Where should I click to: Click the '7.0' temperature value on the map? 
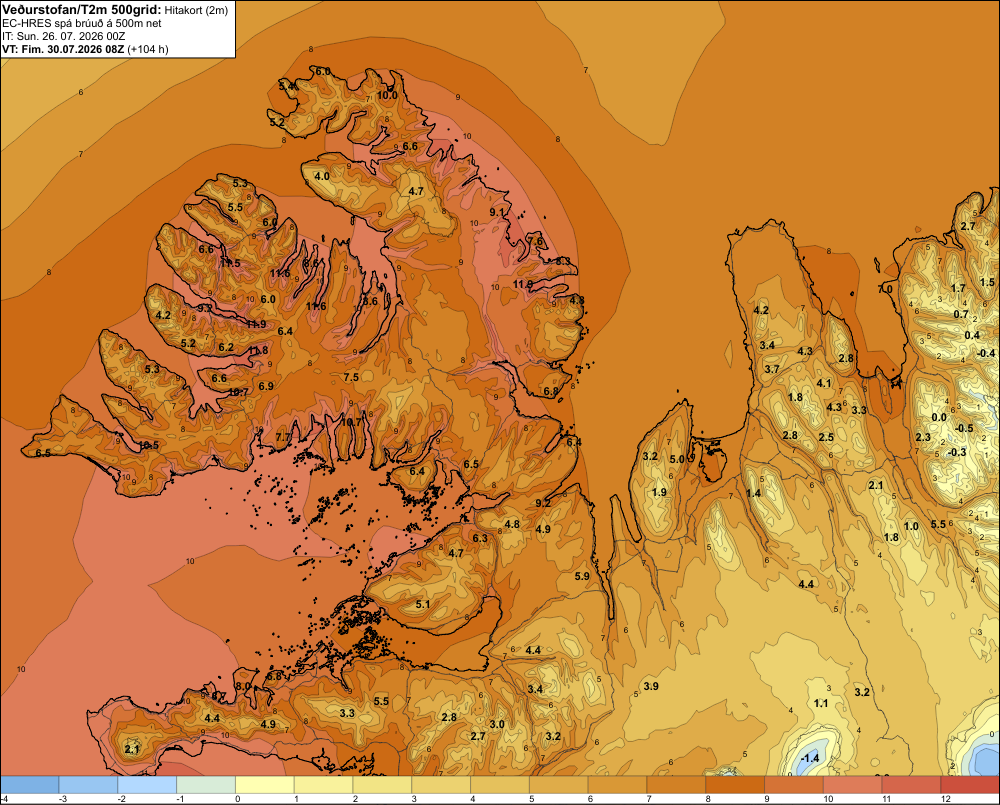coord(885,289)
